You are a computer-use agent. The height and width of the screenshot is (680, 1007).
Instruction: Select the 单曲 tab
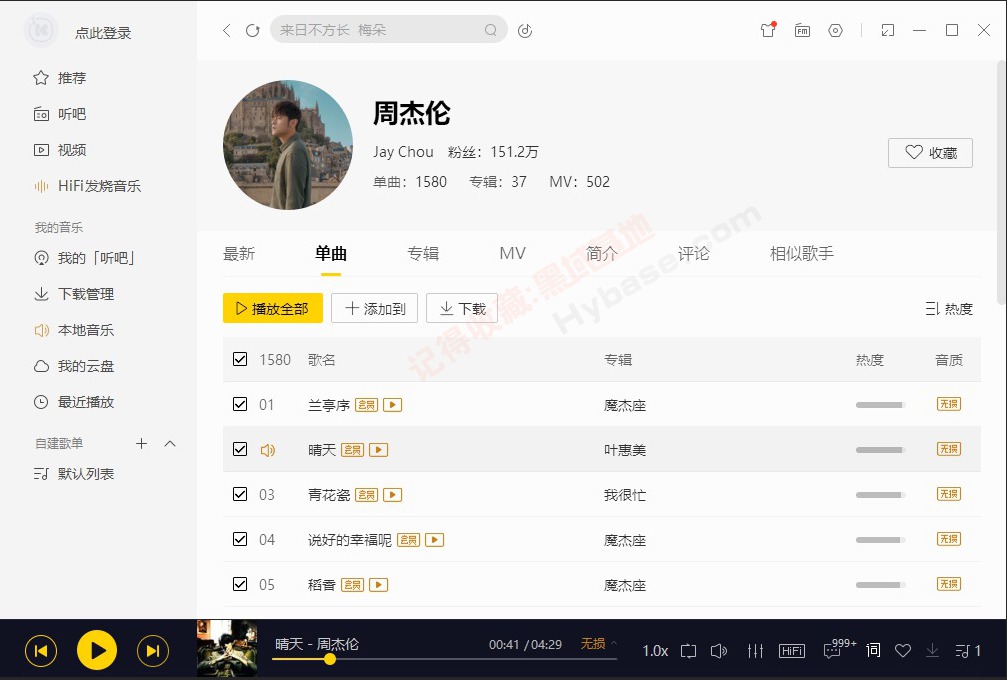pos(331,254)
